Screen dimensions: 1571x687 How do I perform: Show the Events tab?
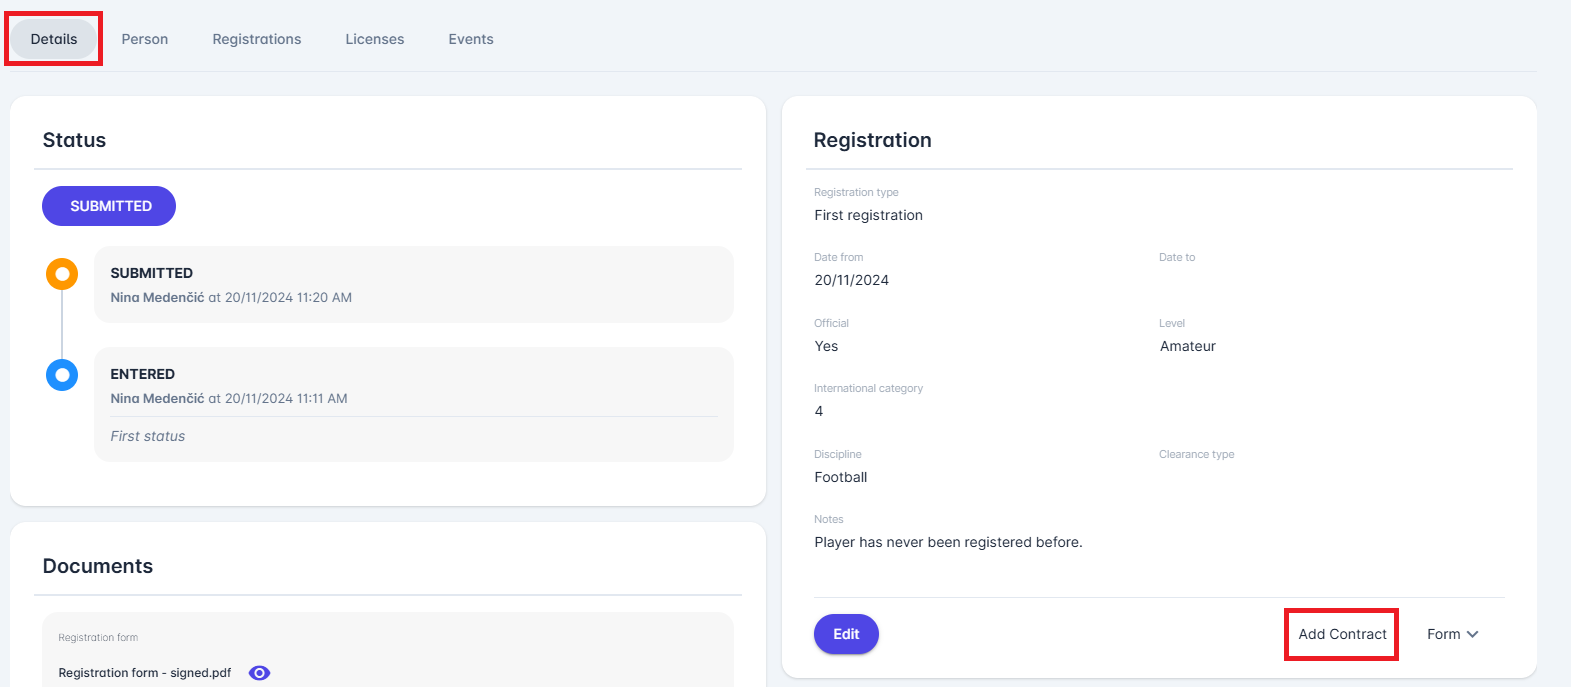(x=471, y=39)
